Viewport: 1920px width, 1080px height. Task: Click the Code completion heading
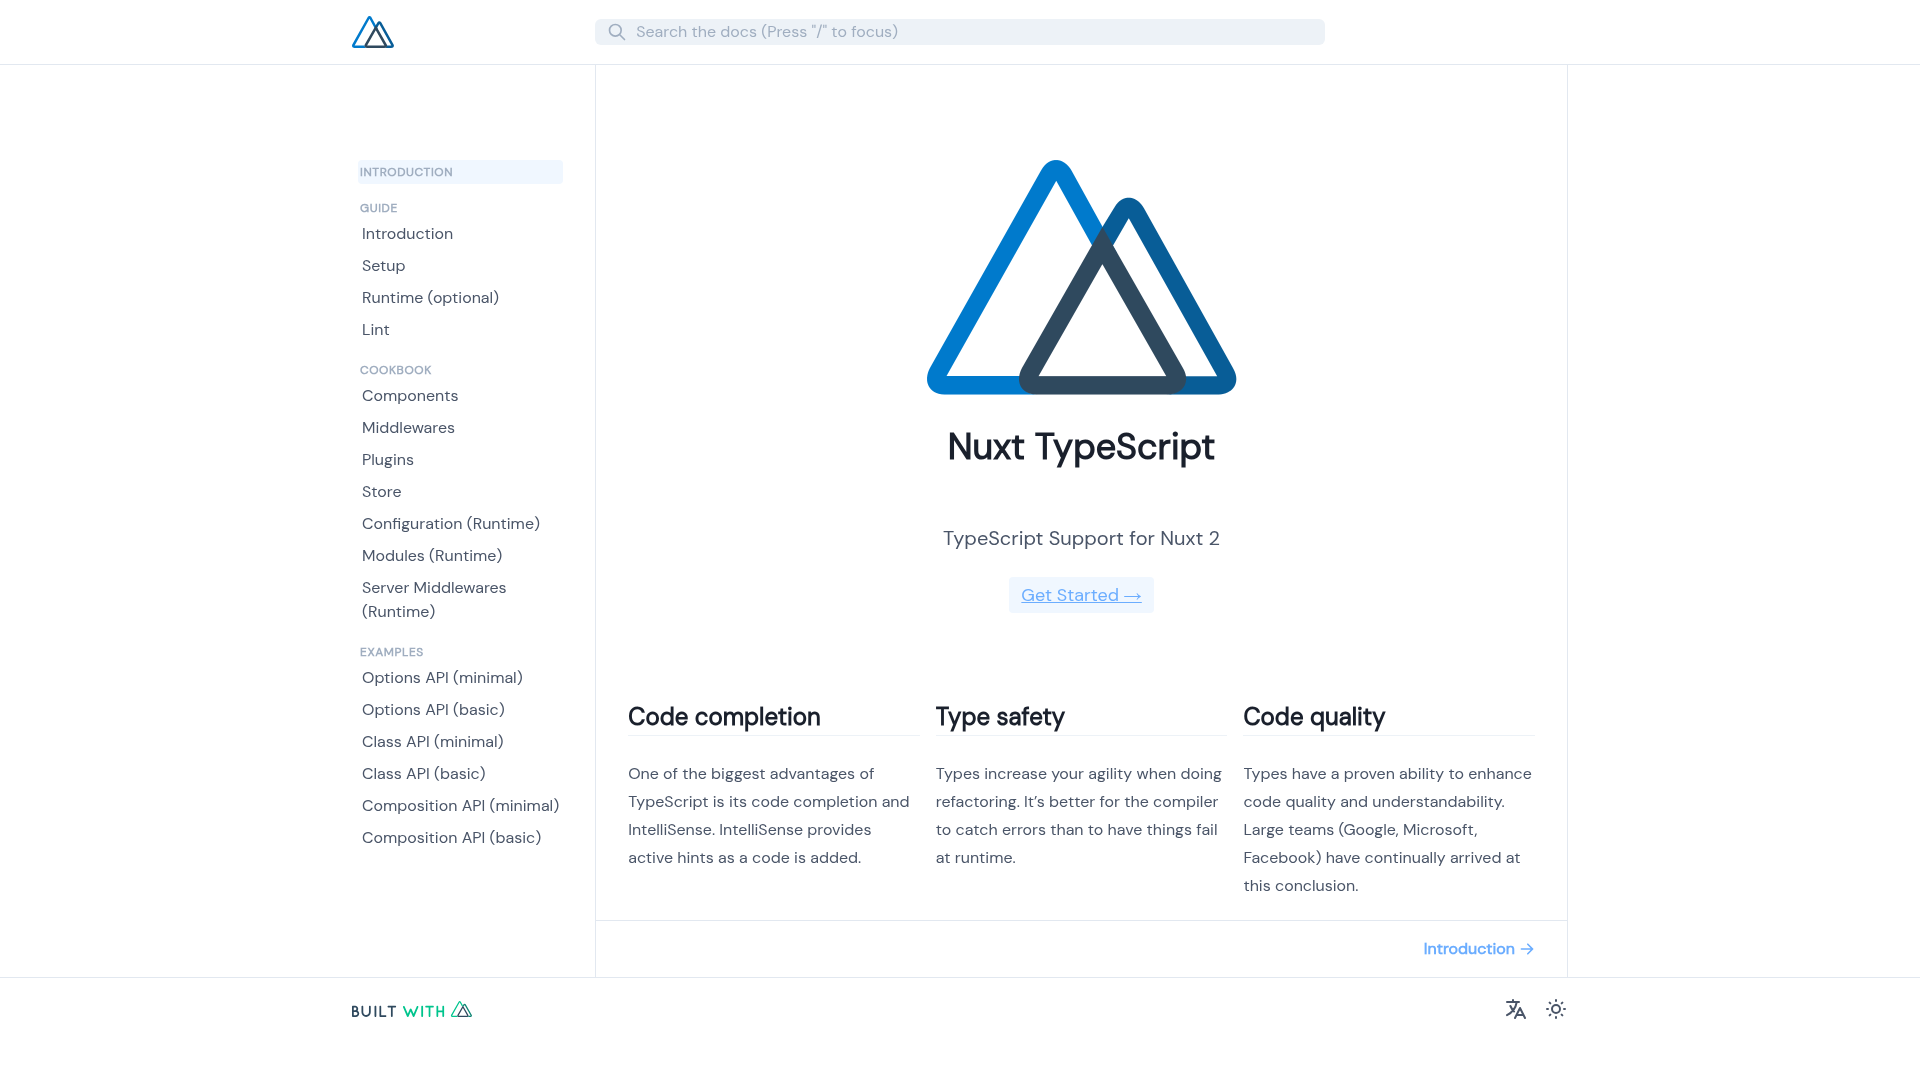[x=724, y=717]
